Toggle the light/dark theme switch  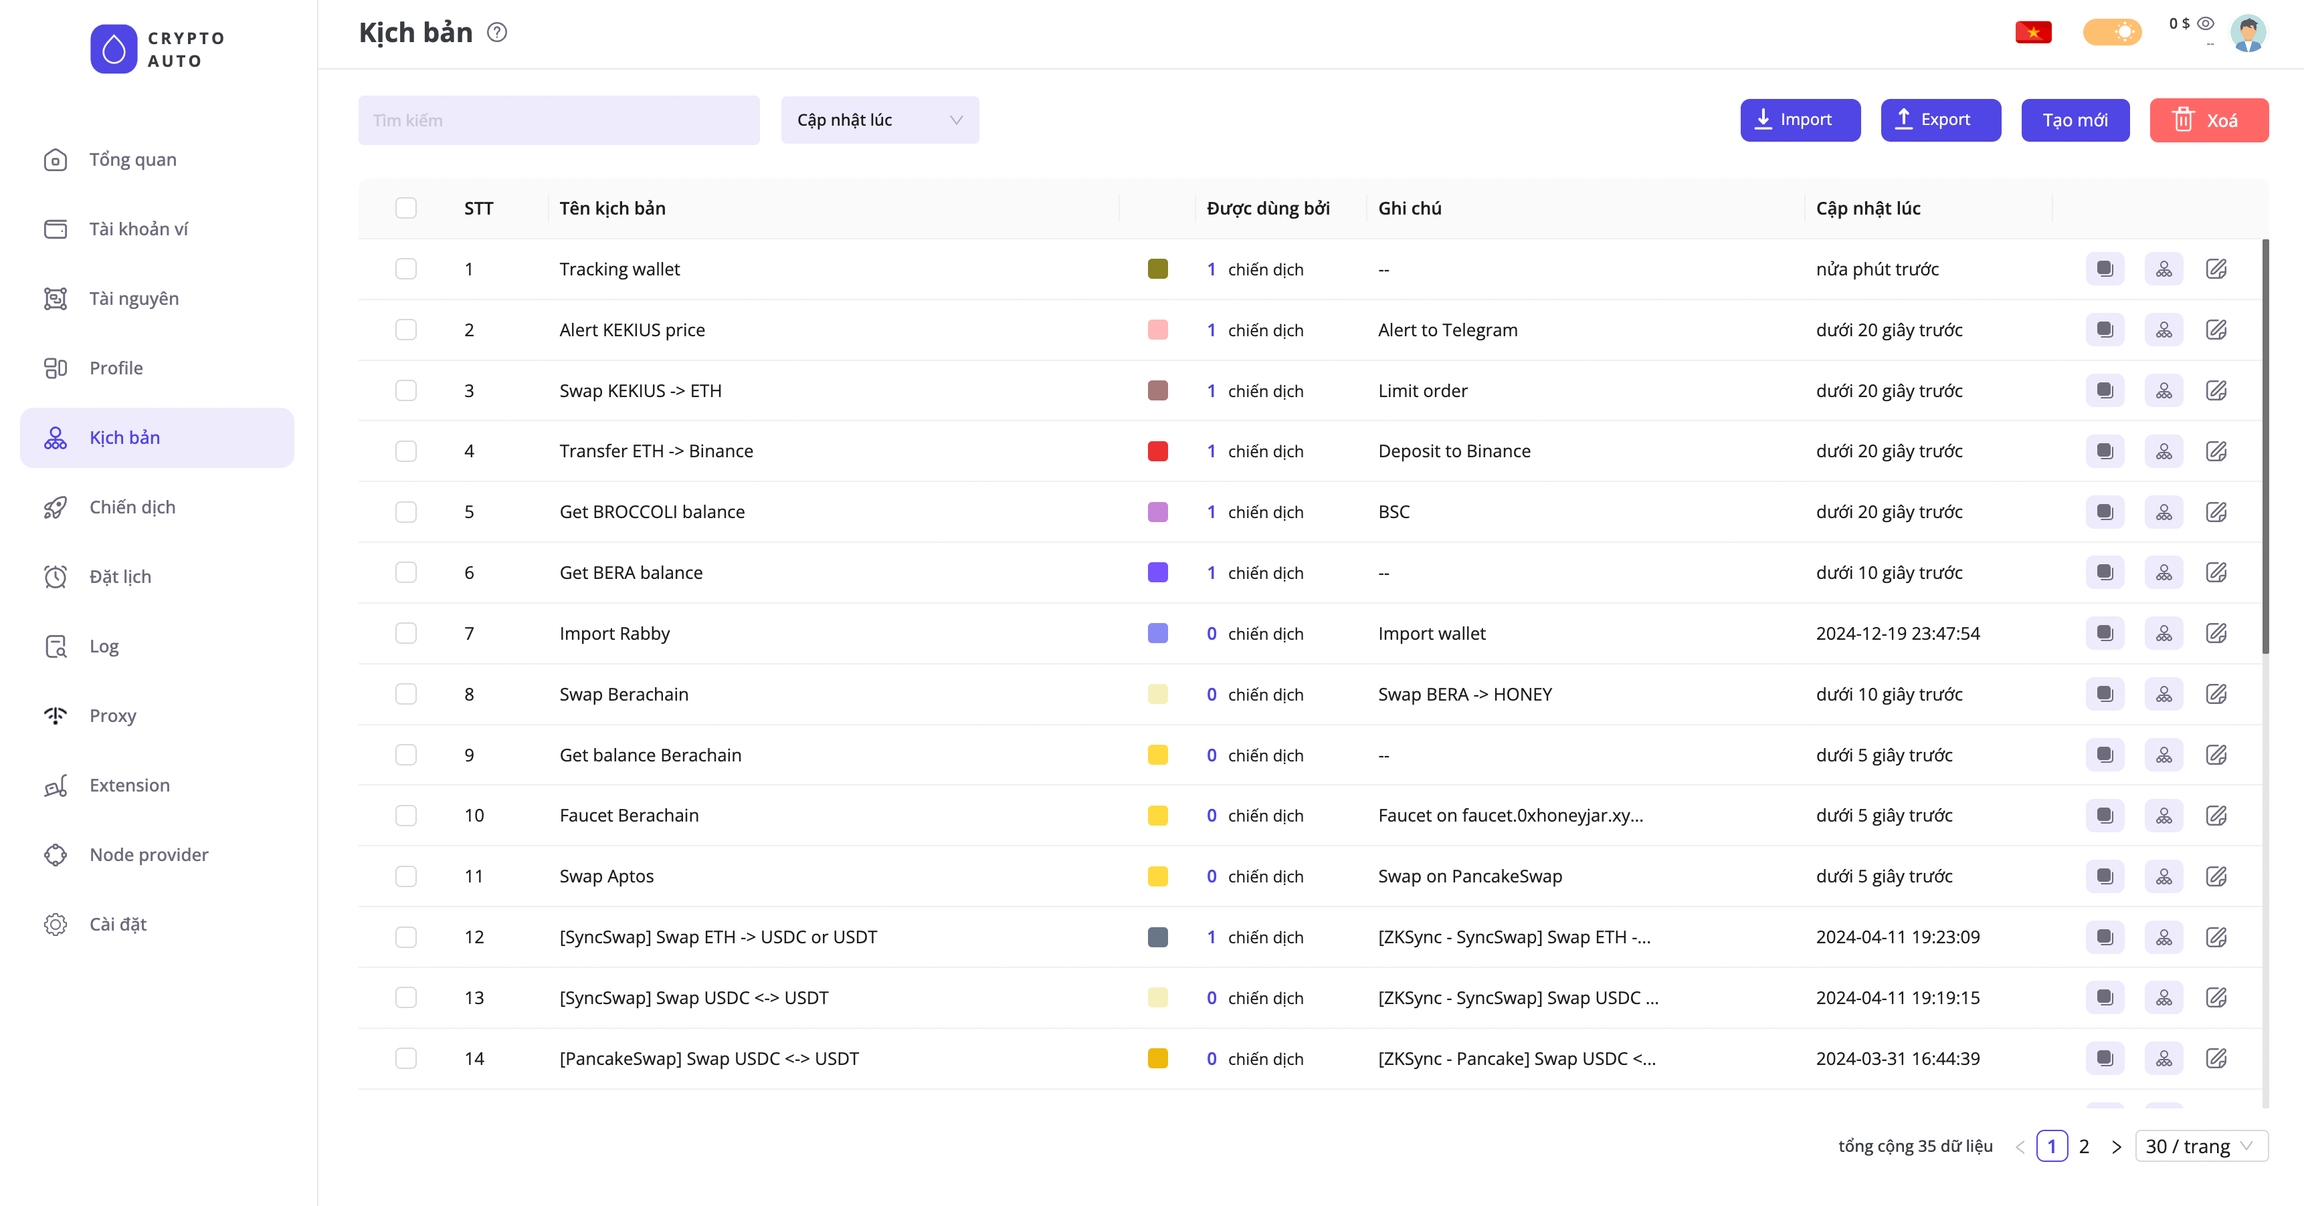[x=2112, y=32]
